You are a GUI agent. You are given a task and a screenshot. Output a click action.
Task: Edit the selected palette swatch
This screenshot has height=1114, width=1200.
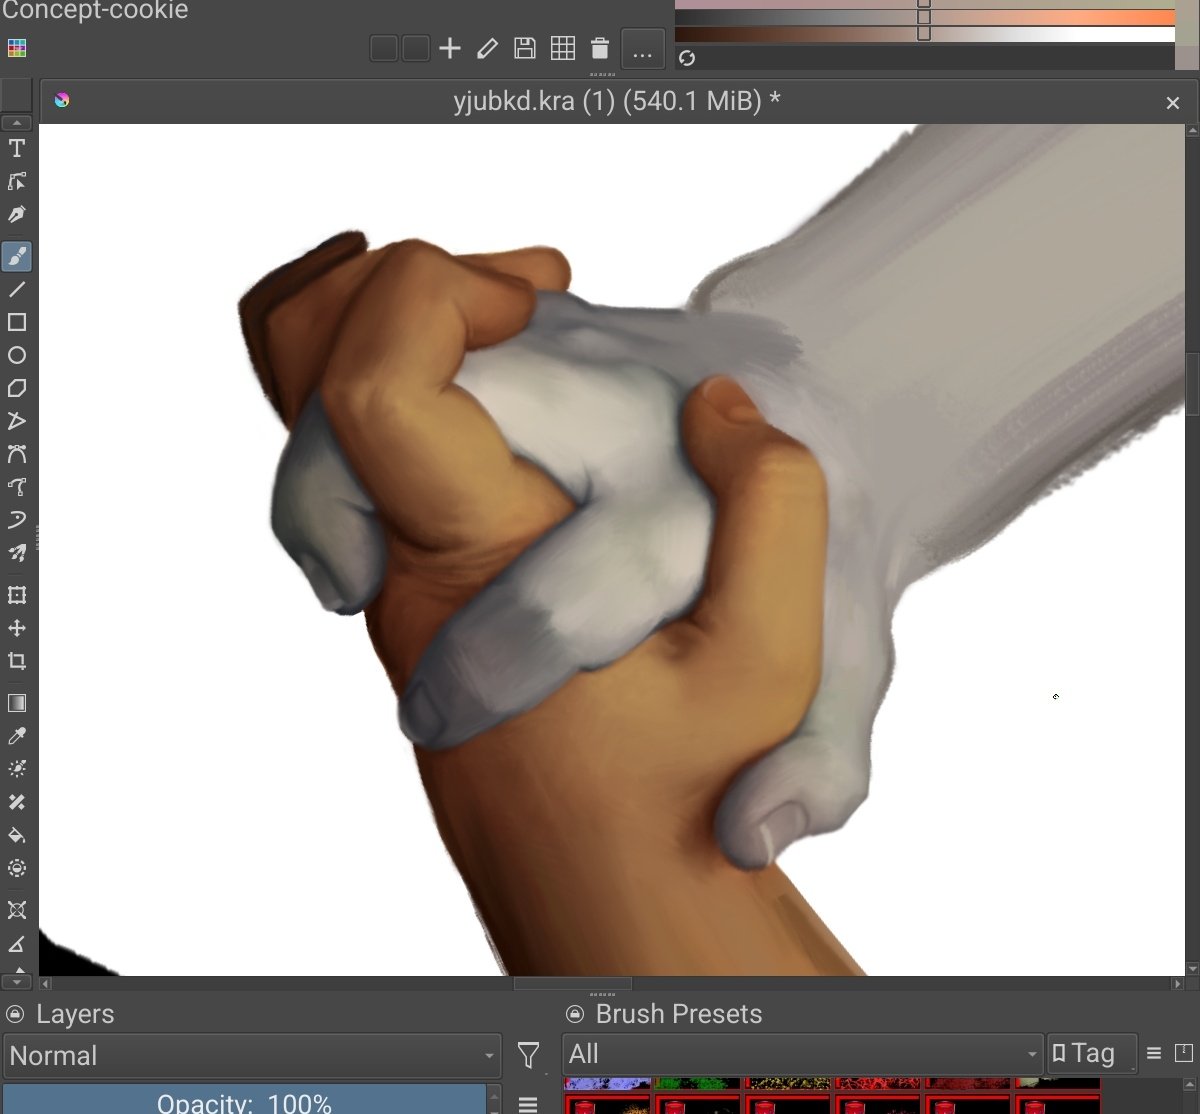(x=487, y=48)
